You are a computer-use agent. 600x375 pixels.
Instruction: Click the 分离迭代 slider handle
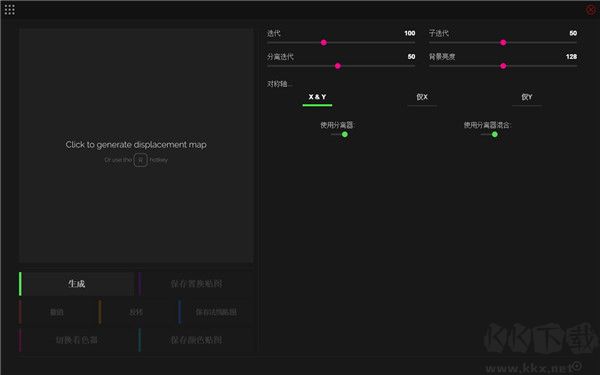pyautogui.click(x=338, y=66)
